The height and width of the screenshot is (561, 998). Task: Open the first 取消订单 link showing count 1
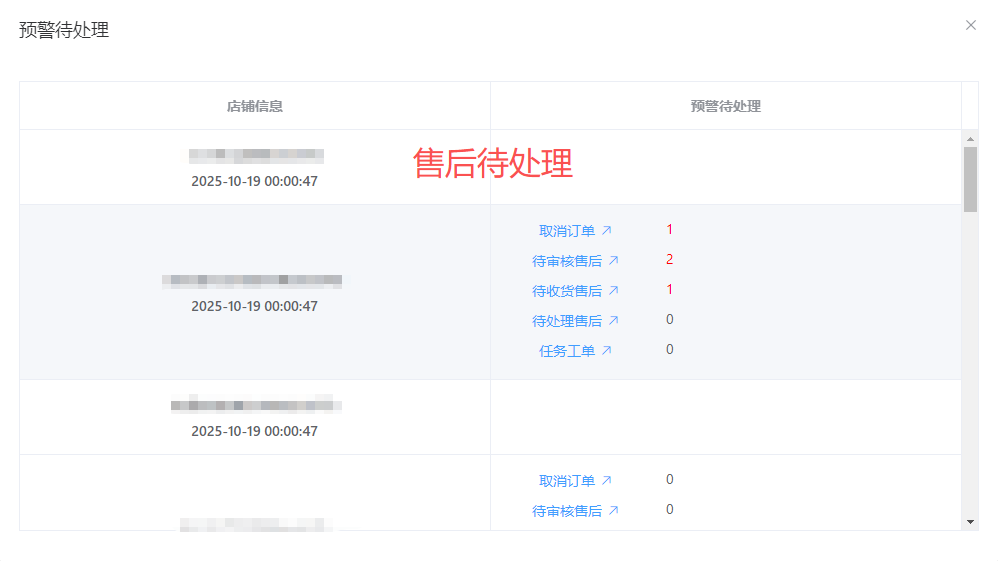click(567, 231)
